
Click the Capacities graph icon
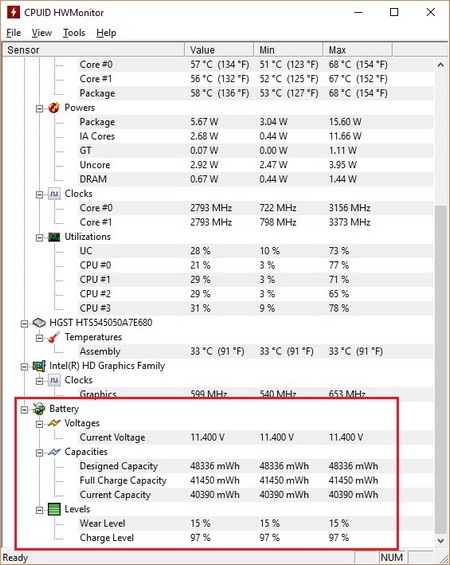[x=54, y=452]
